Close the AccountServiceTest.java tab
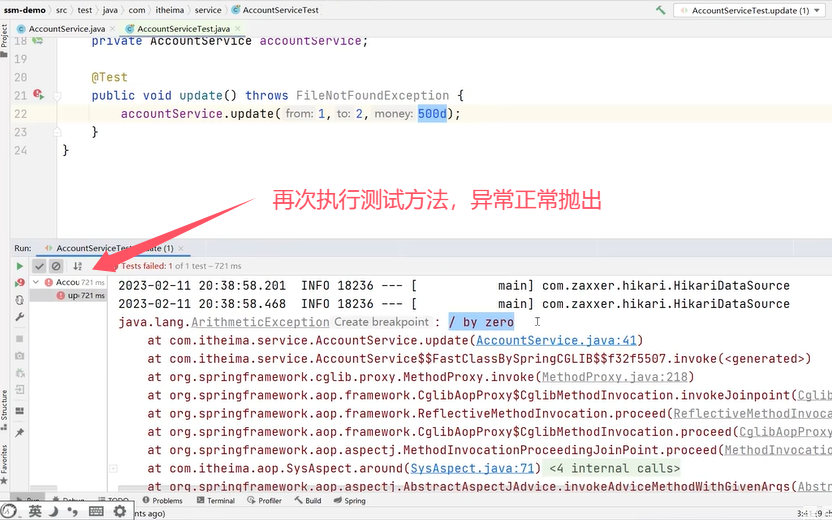The width and height of the screenshot is (832, 520). pos(238,29)
